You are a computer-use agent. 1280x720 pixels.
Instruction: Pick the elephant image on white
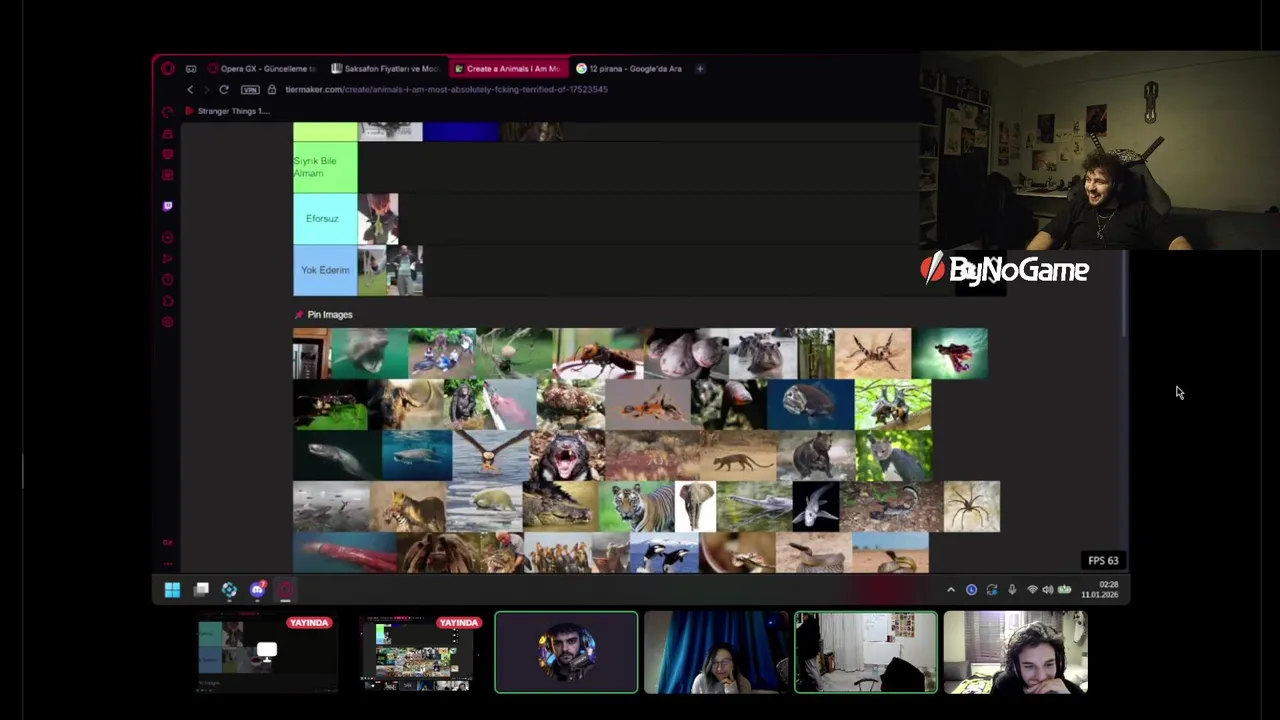(695, 506)
